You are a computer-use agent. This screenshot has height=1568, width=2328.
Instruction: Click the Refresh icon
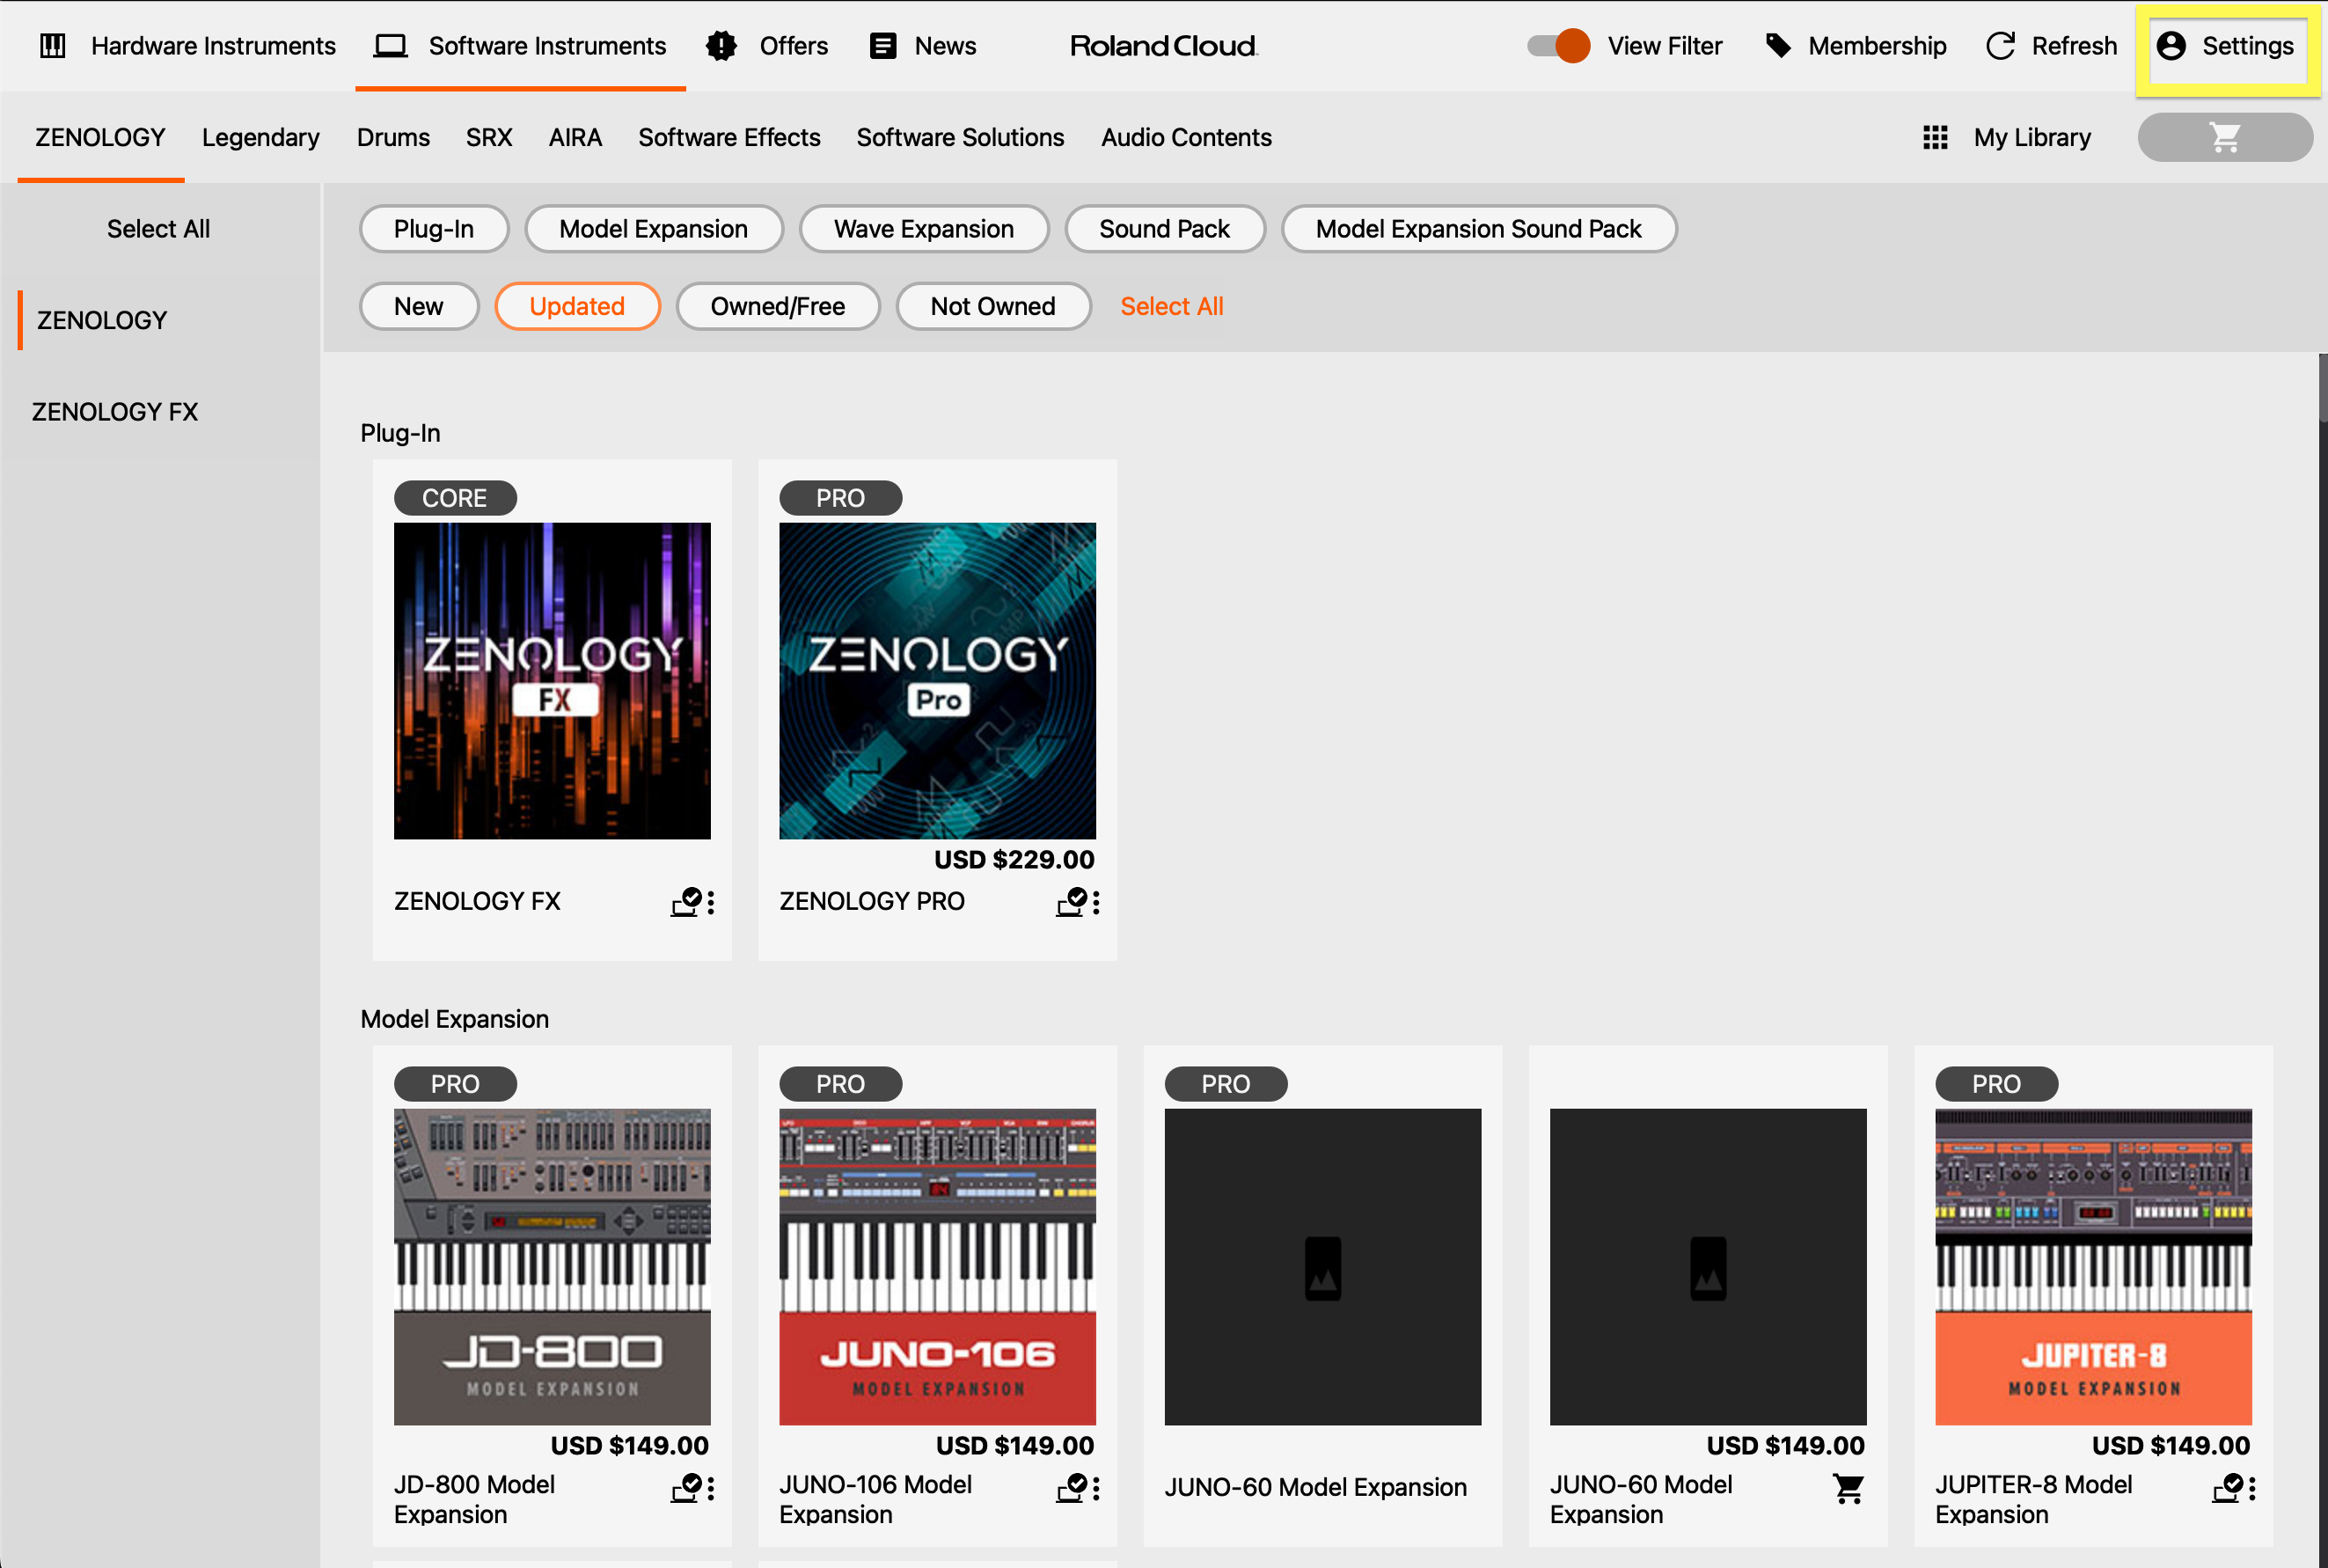click(x=2000, y=46)
